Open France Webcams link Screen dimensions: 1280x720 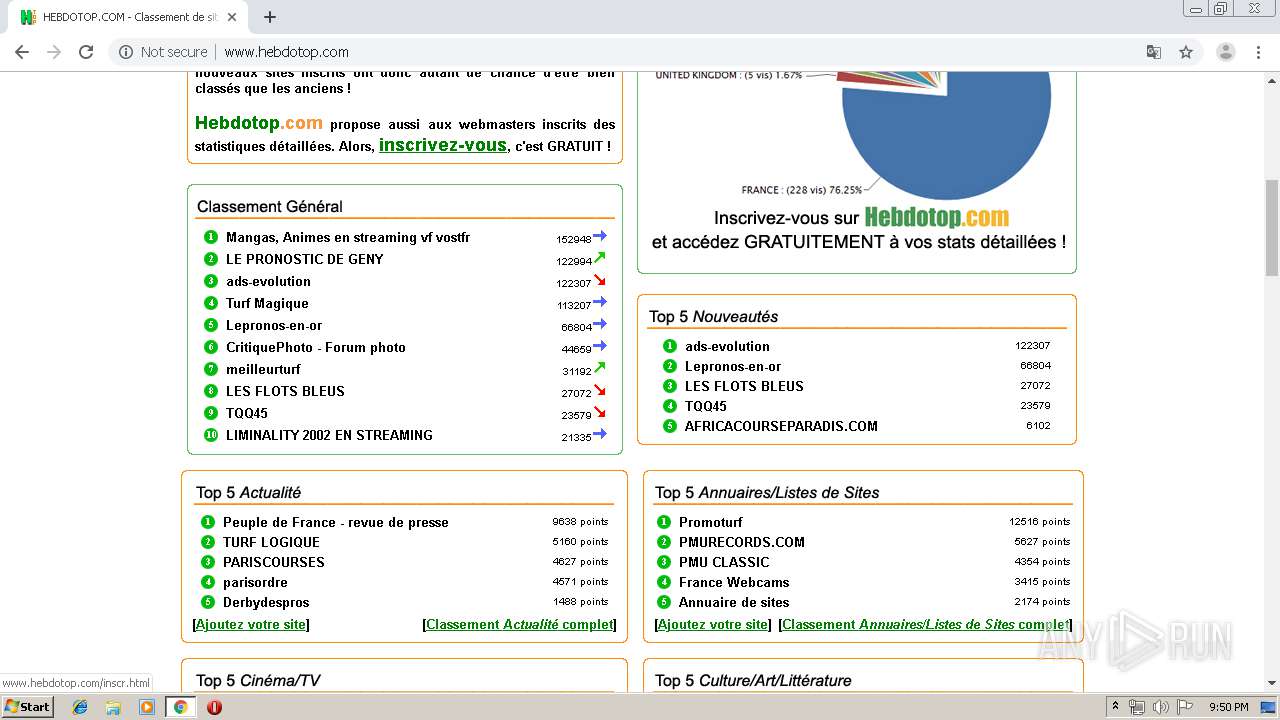coord(734,582)
